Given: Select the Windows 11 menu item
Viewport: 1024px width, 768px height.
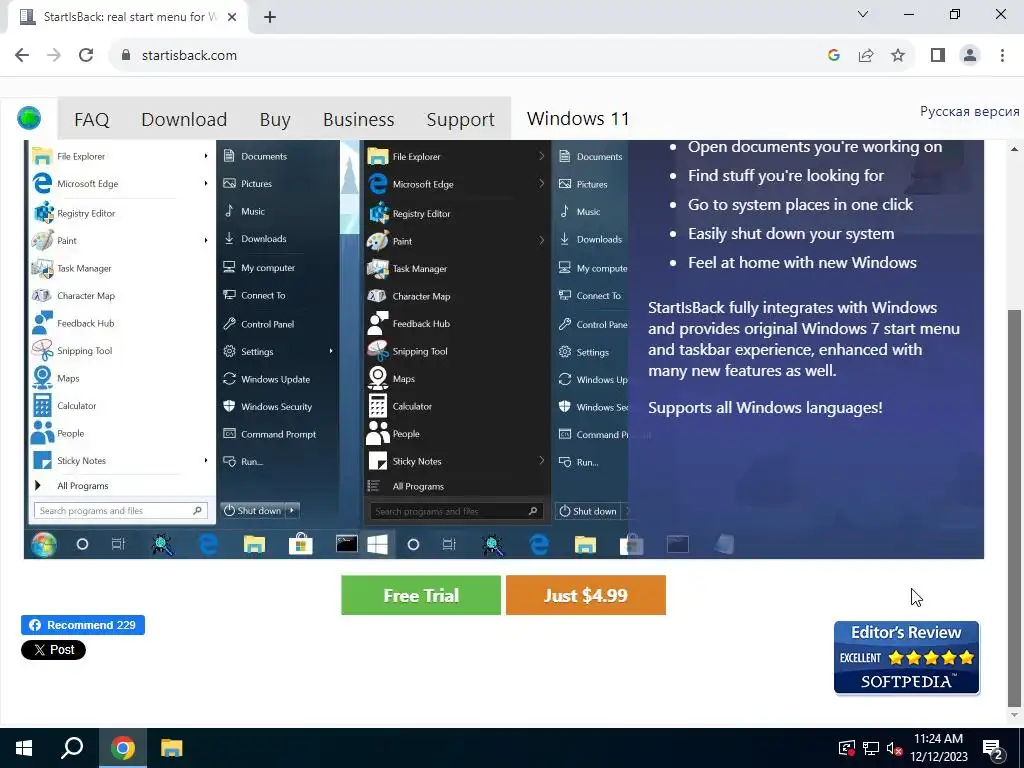Looking at the screenshot, I should click(x=578, y=118).
